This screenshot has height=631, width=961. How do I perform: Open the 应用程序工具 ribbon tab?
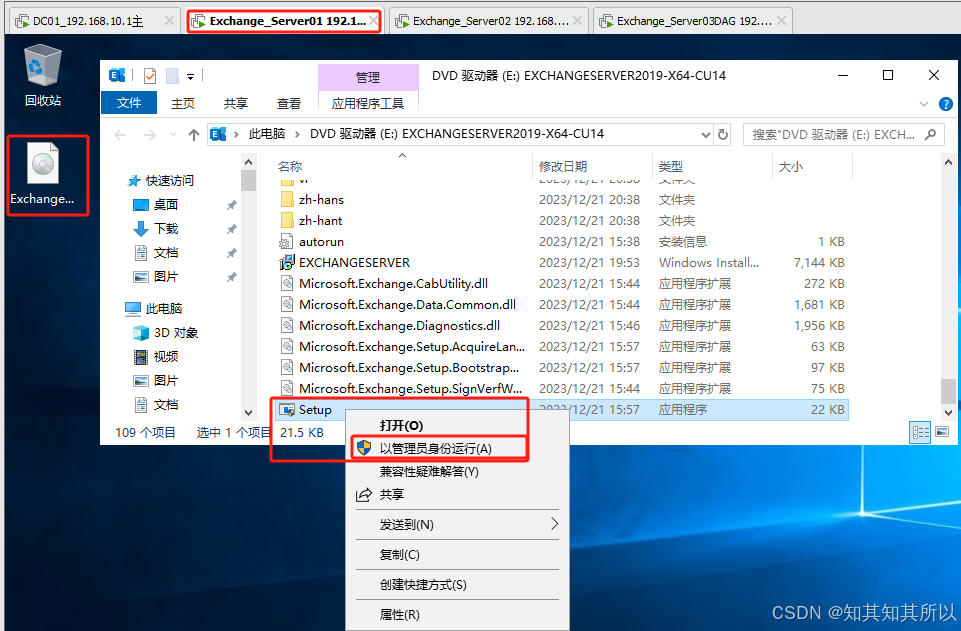[368, 103]
